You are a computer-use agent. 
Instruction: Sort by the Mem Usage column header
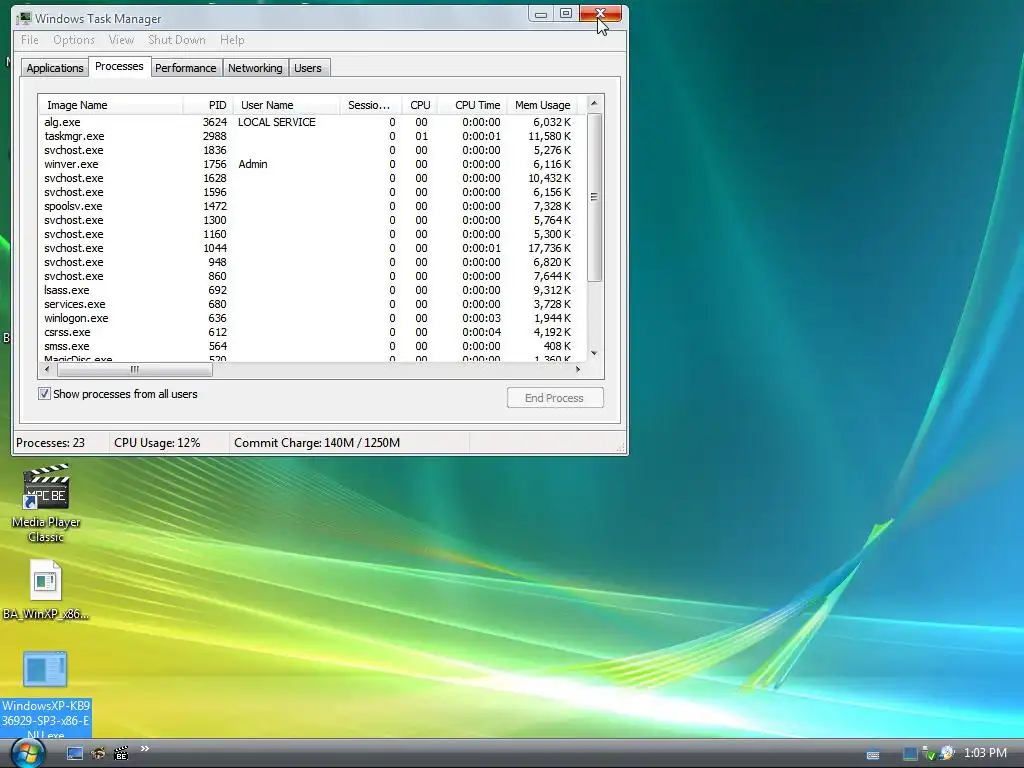[542, 105]
